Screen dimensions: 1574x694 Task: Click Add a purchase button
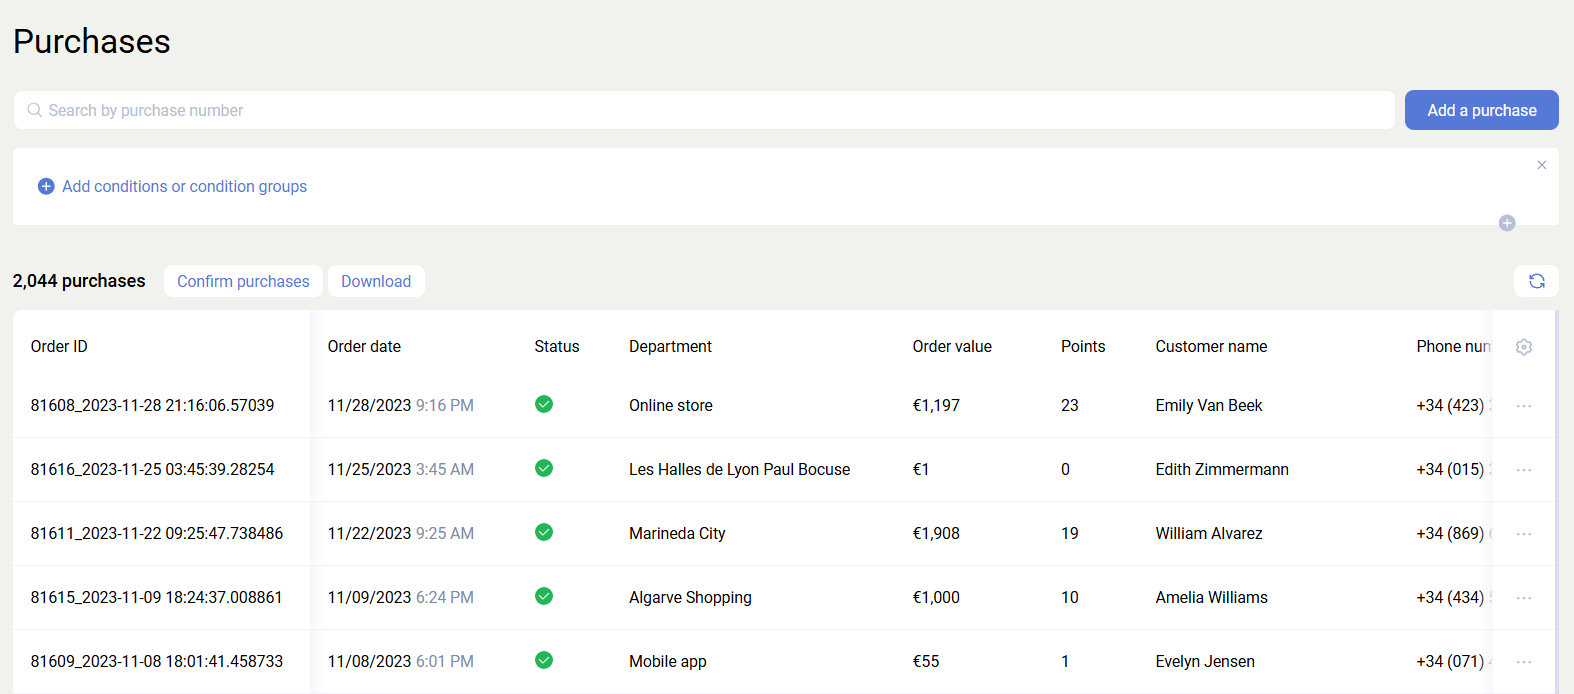tap(1481, 110)
